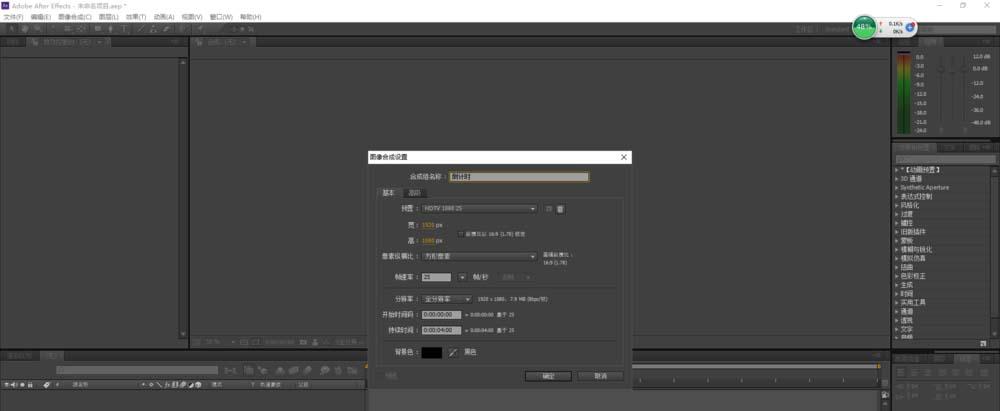Switch to the Advanced tab in the dialog
The width and height of the screenshot is (1000, 411).
[415, 193]
